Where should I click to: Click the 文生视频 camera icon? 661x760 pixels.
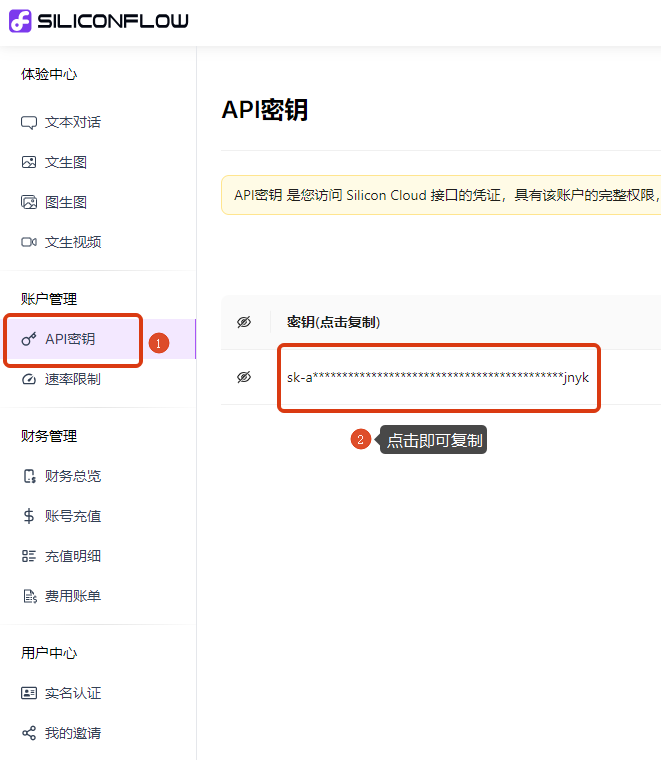click(x=29, y=242)
